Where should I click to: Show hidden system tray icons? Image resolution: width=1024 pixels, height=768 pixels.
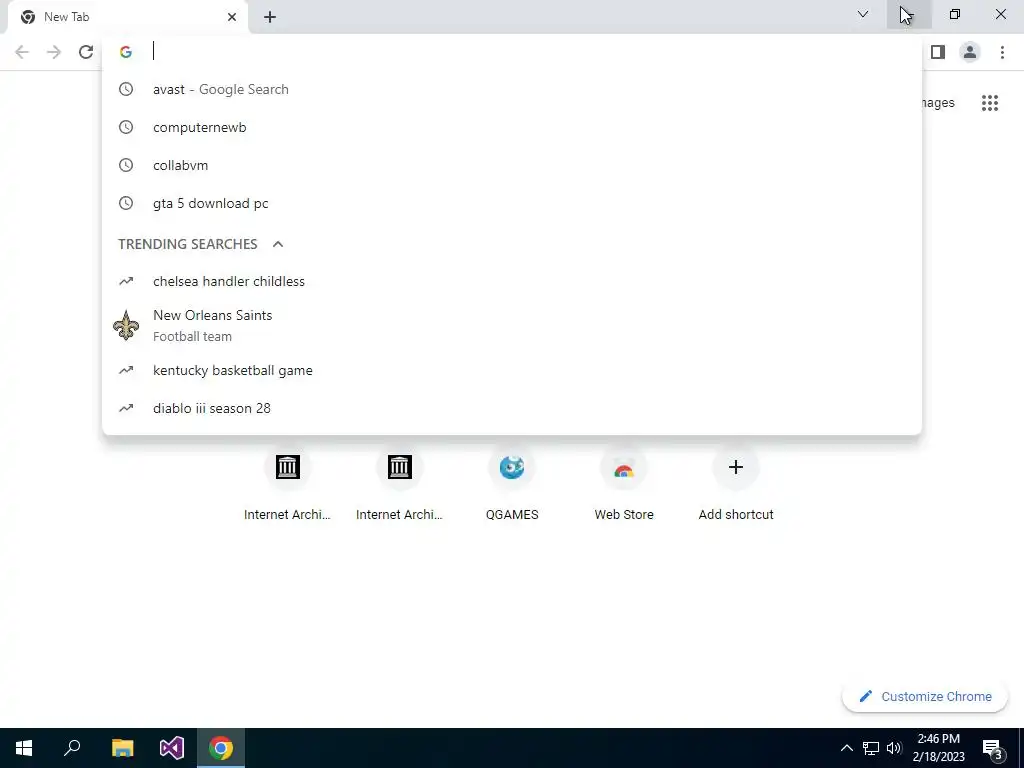846,748
